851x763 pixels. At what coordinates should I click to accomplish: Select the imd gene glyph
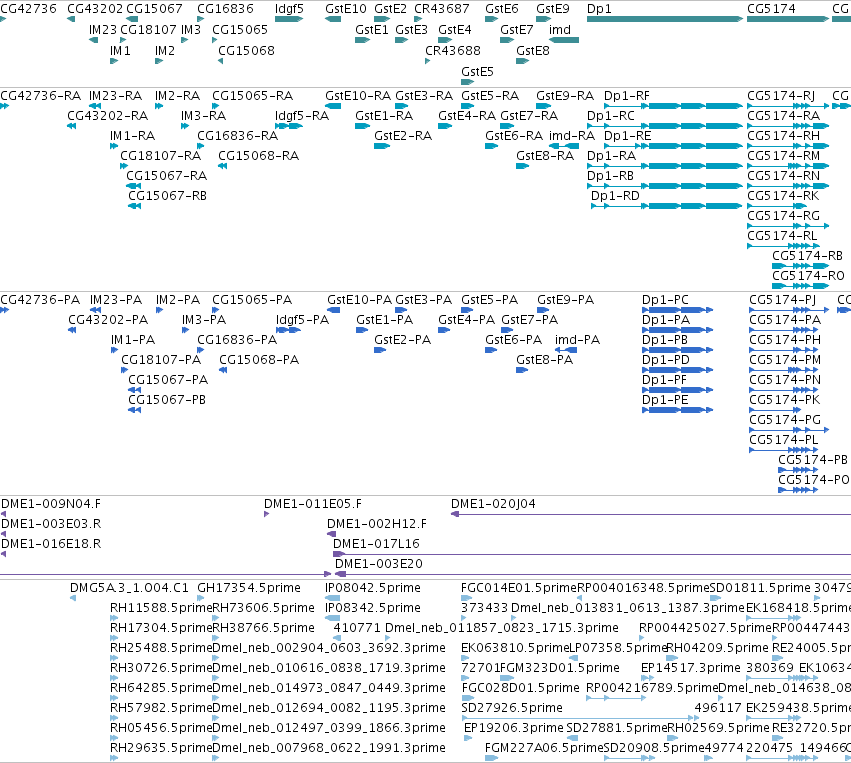coord(564,40)
